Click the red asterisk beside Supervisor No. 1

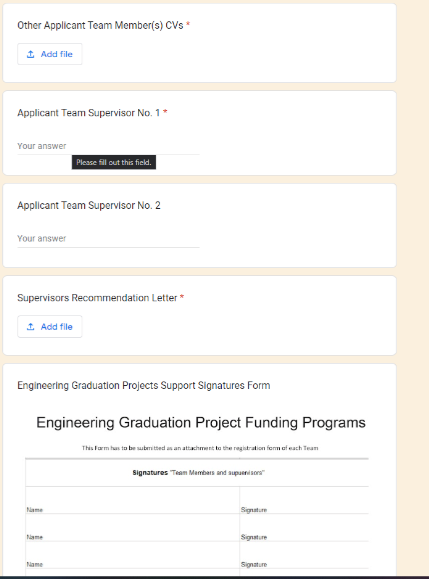pos(165,112)
